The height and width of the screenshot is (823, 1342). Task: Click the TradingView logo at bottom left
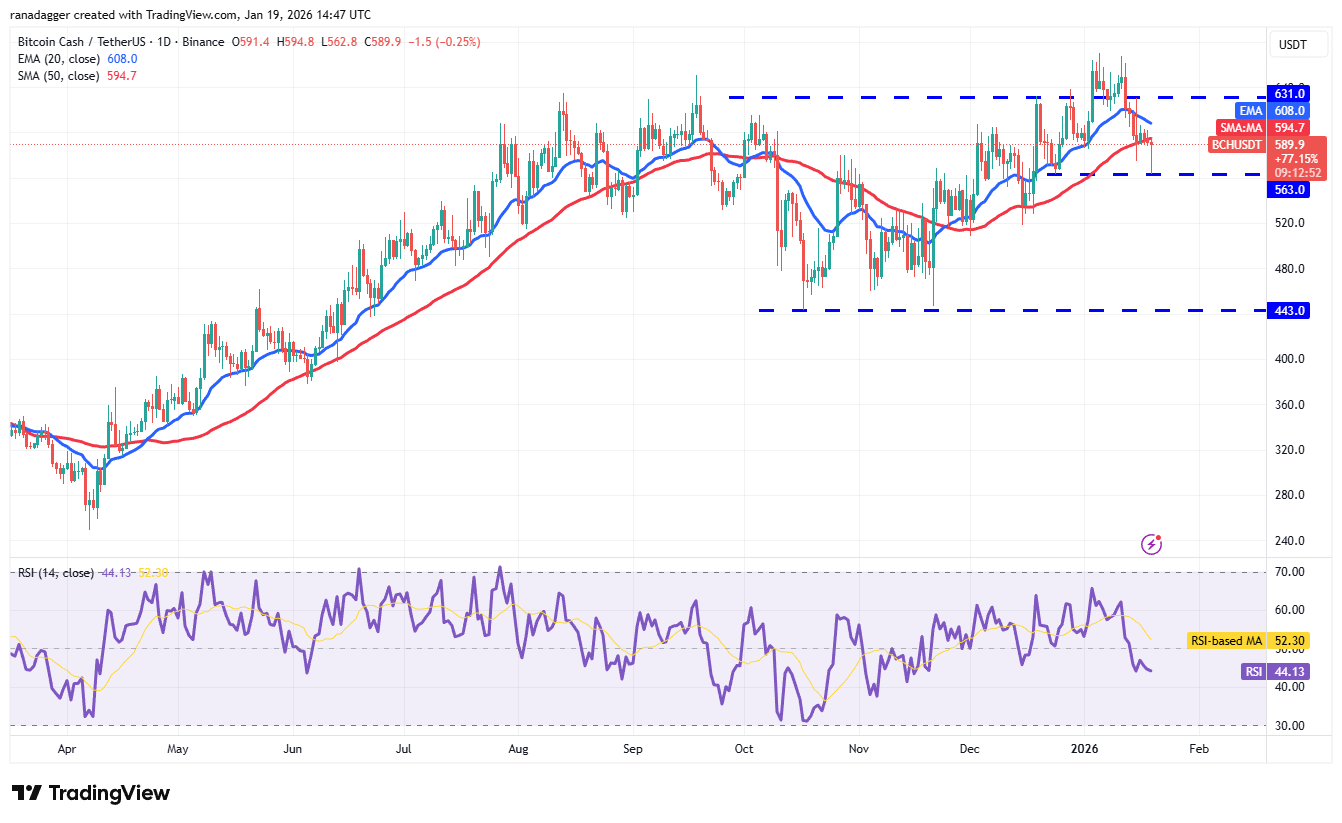tap(91, 793)
